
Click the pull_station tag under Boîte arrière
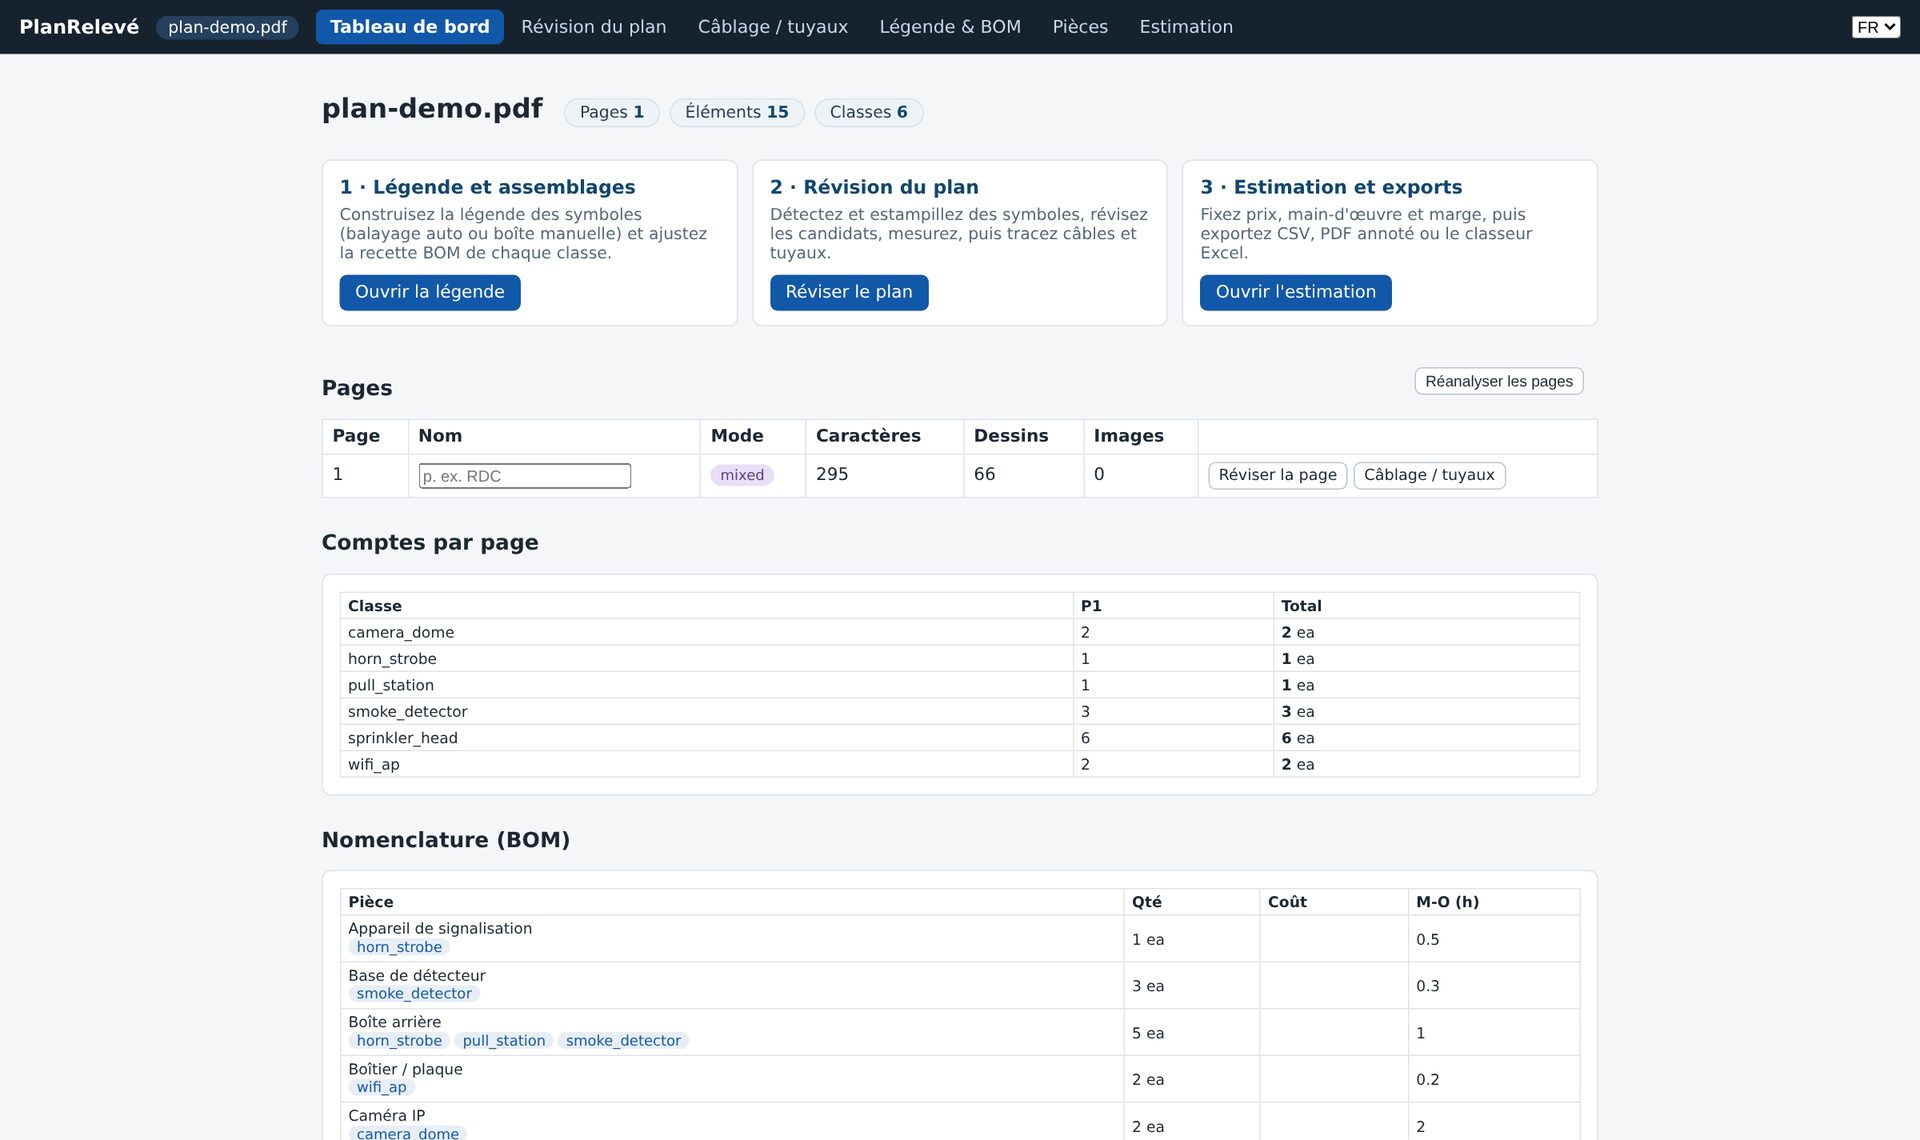(x=504, y=1041)
